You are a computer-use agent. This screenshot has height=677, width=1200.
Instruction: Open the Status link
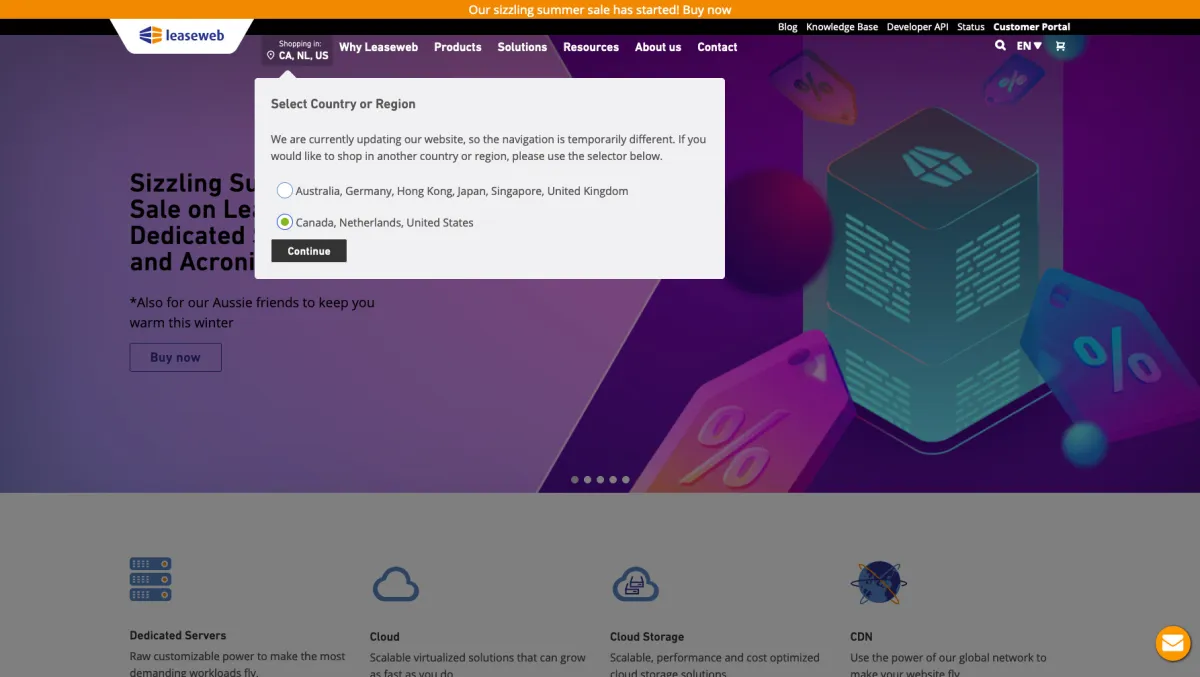pos(971,27)
